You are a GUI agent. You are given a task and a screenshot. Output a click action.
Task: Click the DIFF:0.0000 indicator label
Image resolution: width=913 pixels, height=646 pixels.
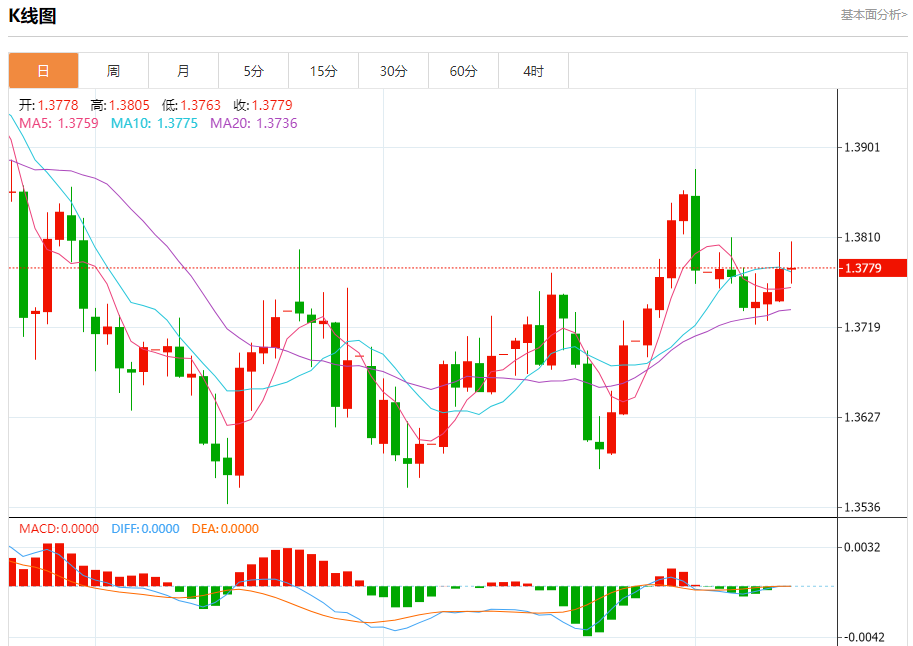click(146, 528)
